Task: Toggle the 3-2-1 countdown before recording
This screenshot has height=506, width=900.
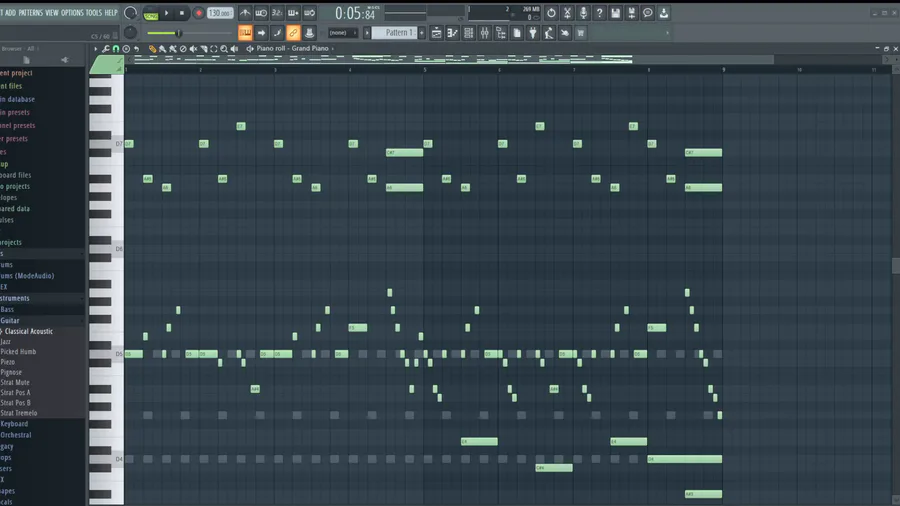Action: click(x=277, y=13)
